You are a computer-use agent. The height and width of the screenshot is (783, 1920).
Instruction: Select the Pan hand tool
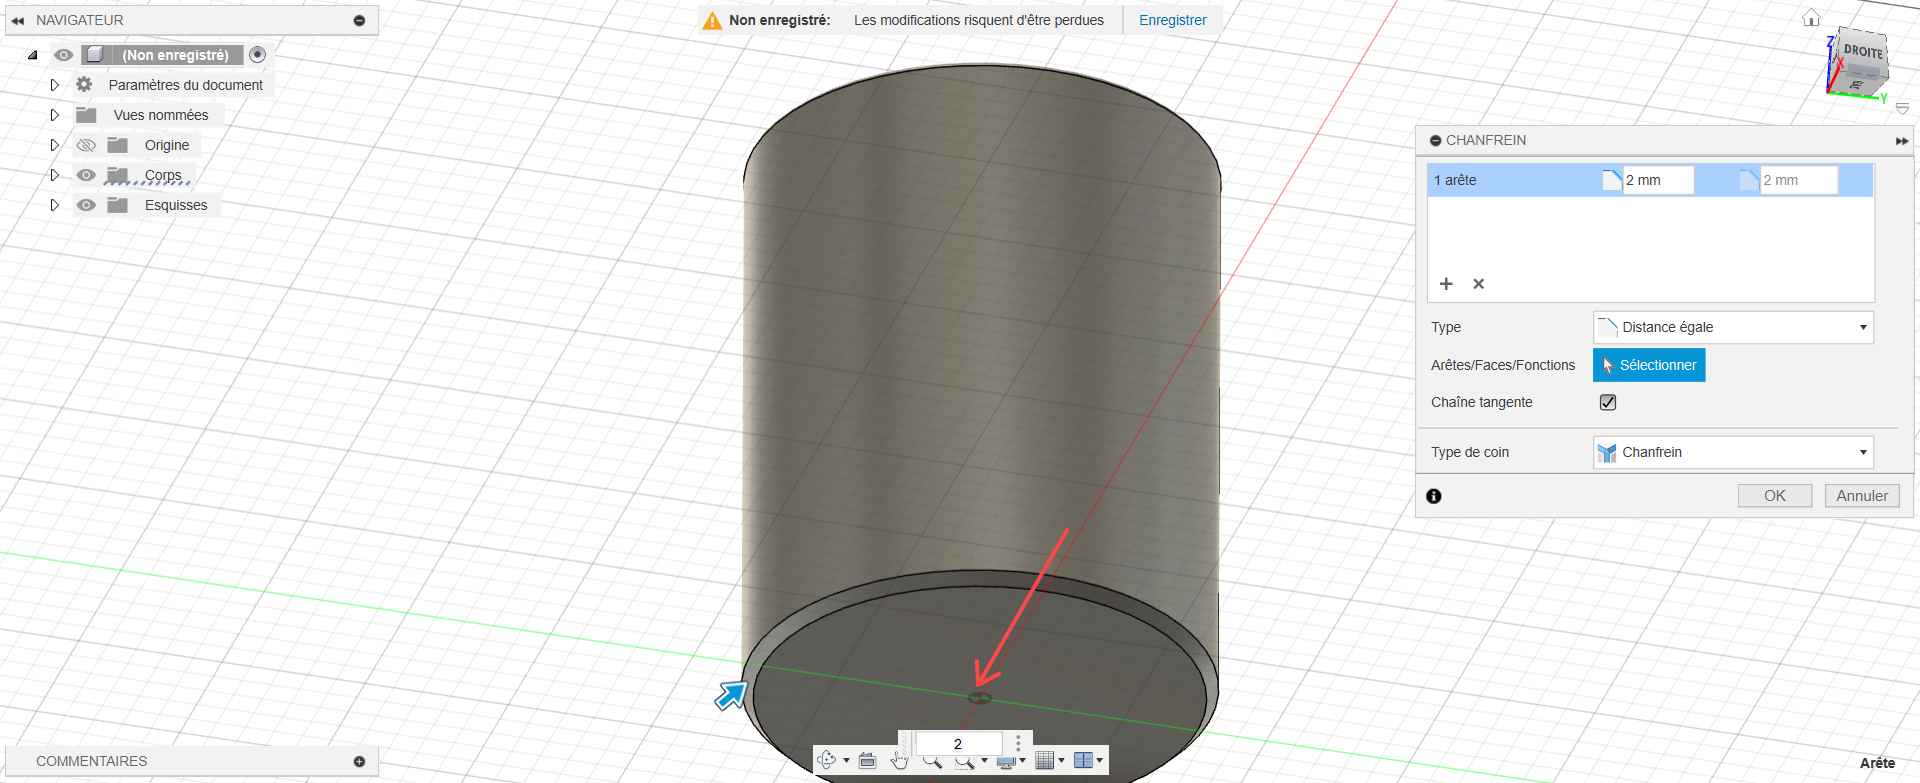tap(899, 761)
